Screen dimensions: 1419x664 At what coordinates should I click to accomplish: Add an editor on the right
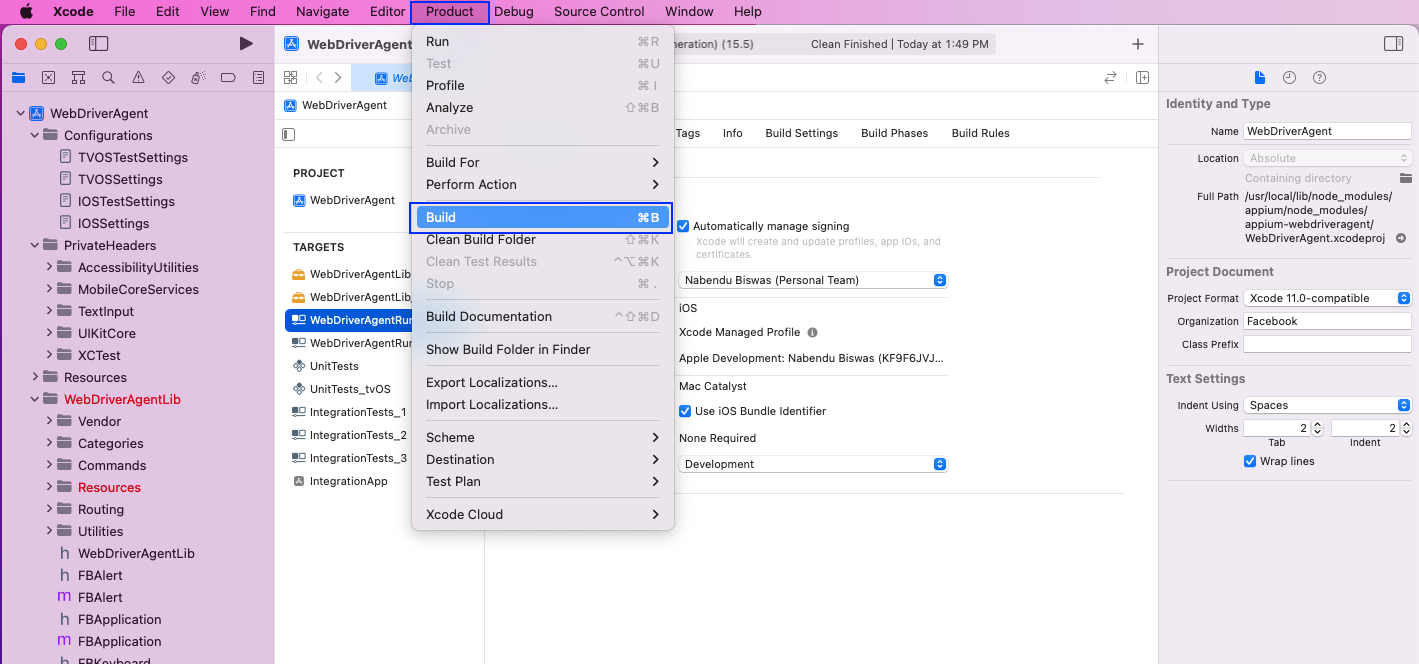pyautogui.click(x=1142, y=78)
